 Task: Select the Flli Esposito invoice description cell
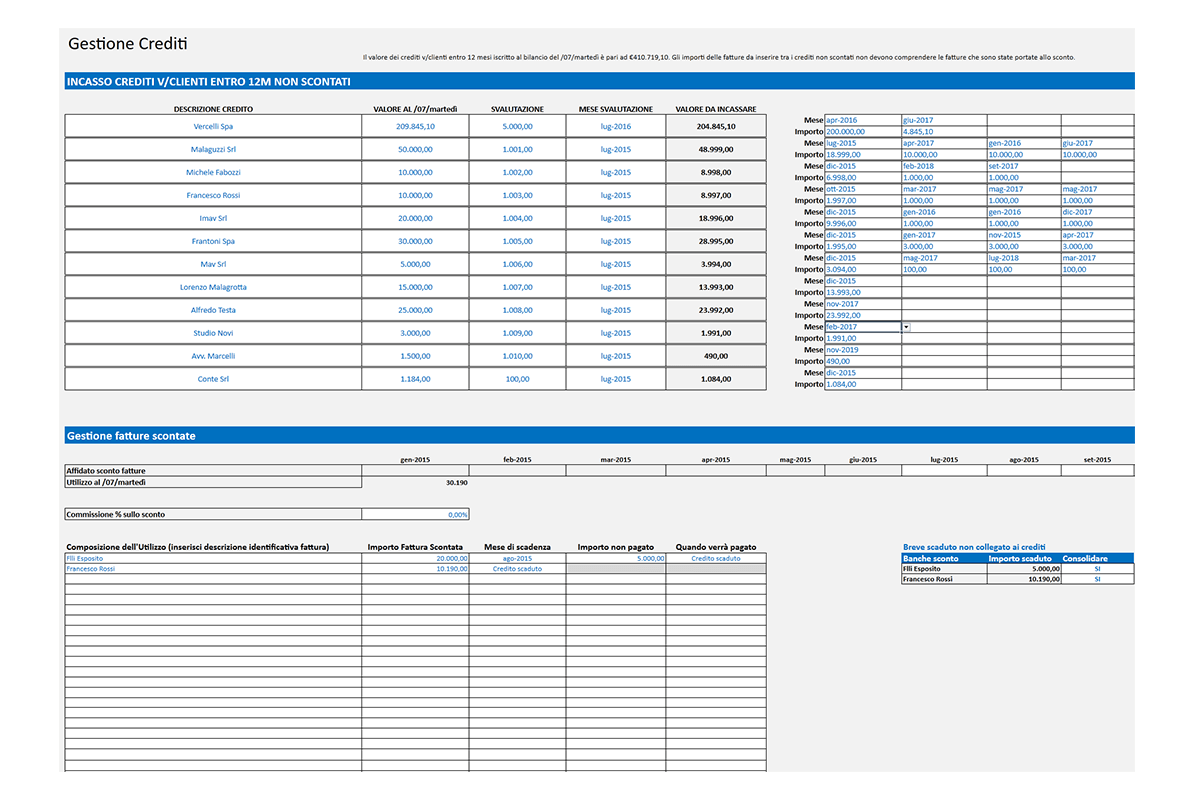(213, 559)
